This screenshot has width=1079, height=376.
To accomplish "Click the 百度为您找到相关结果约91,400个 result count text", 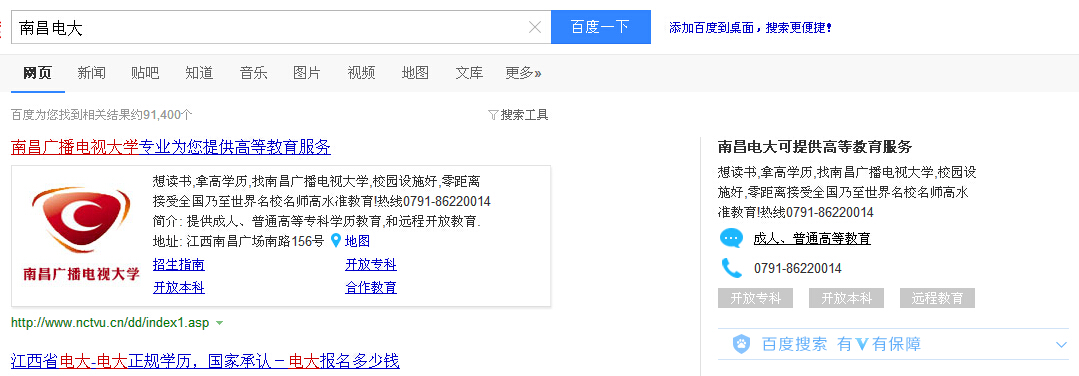I will [102, 115].
